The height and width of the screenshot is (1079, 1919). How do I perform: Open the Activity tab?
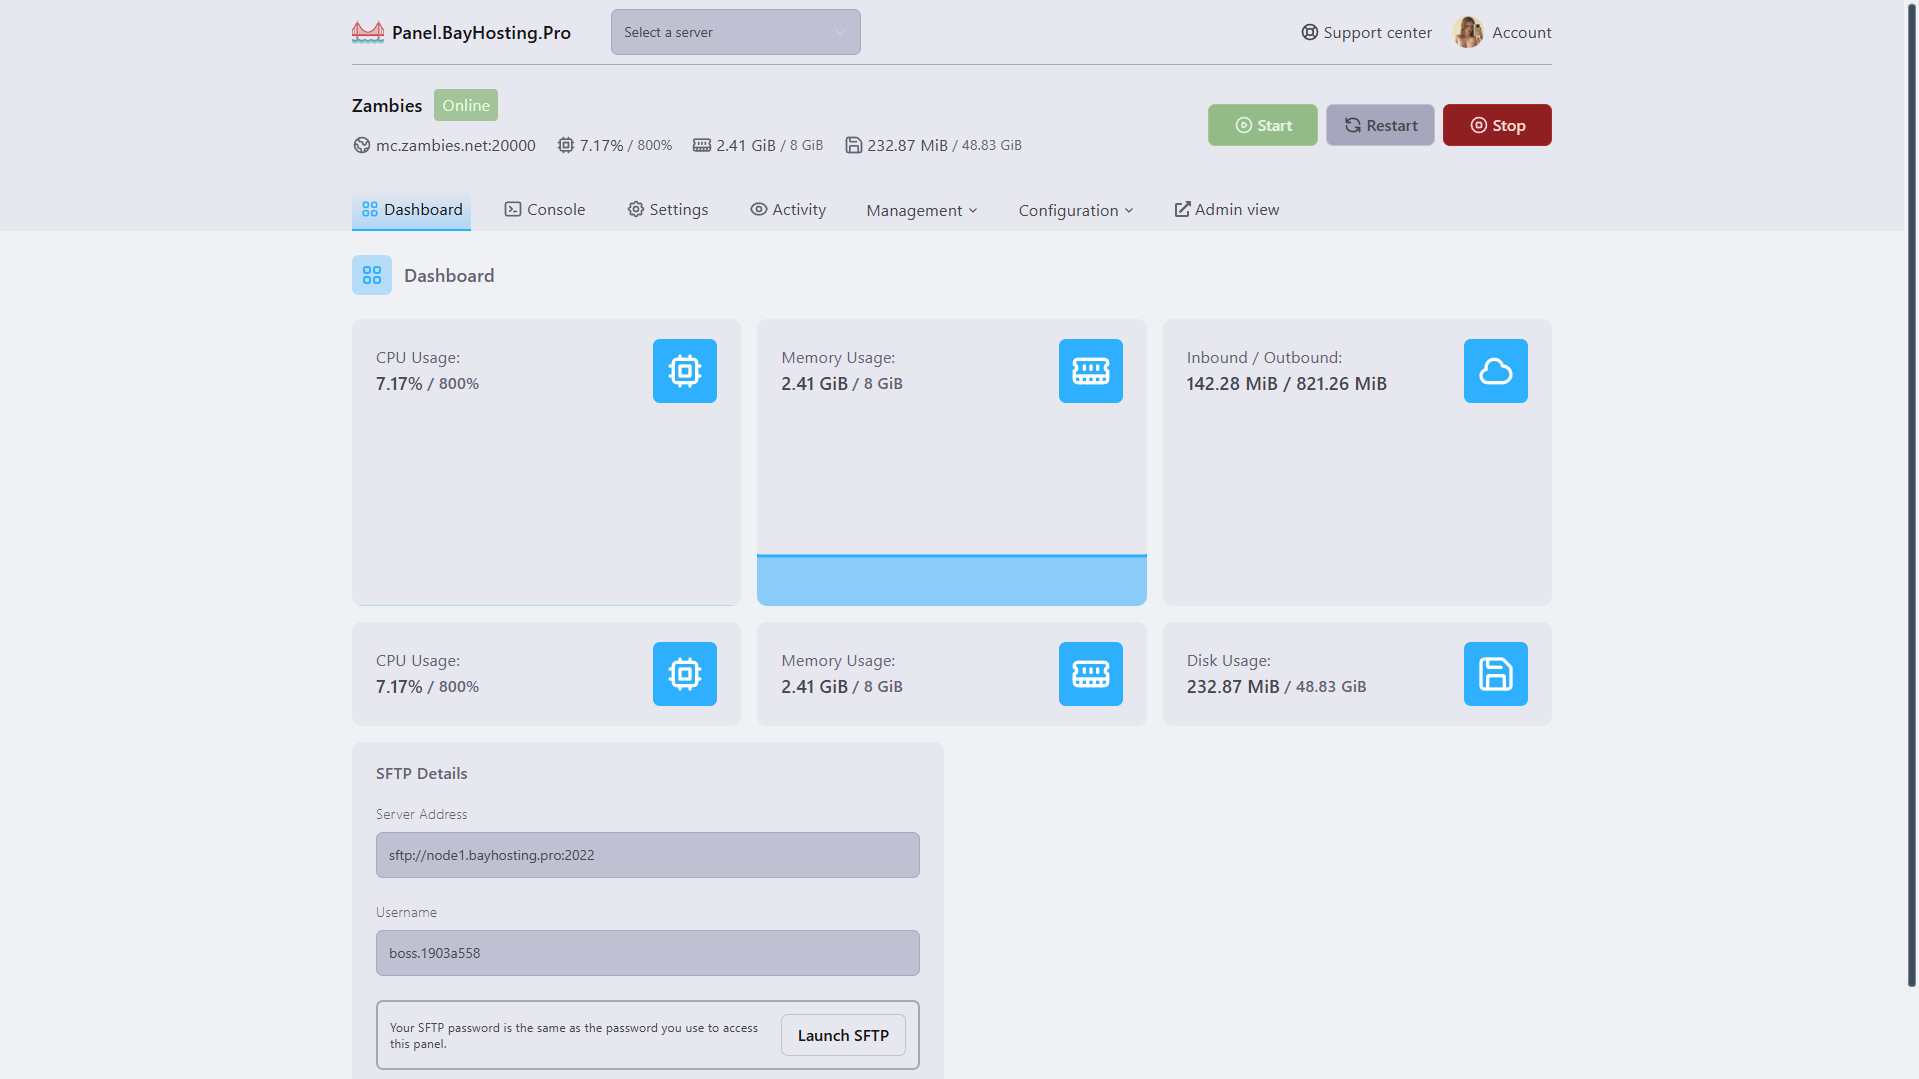pyautogui.click(x=788, y=209)
